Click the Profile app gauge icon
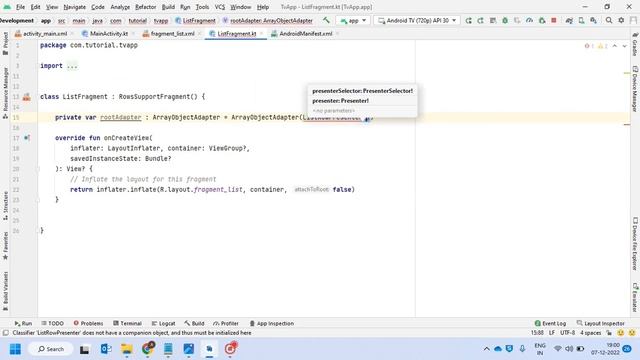The image size is (640, 360). click(529, 20)
